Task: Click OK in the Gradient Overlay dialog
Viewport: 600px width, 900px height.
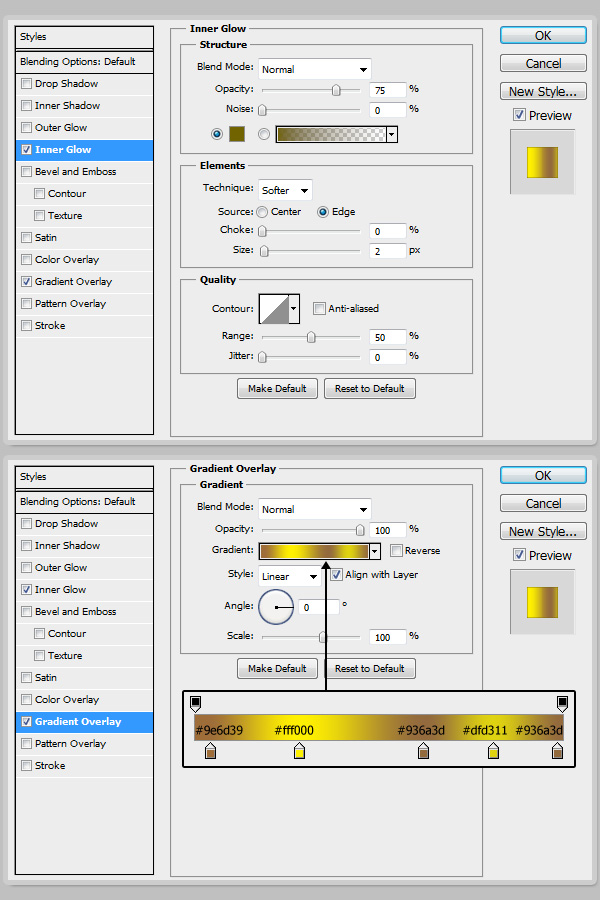Action: click(543, 476)
